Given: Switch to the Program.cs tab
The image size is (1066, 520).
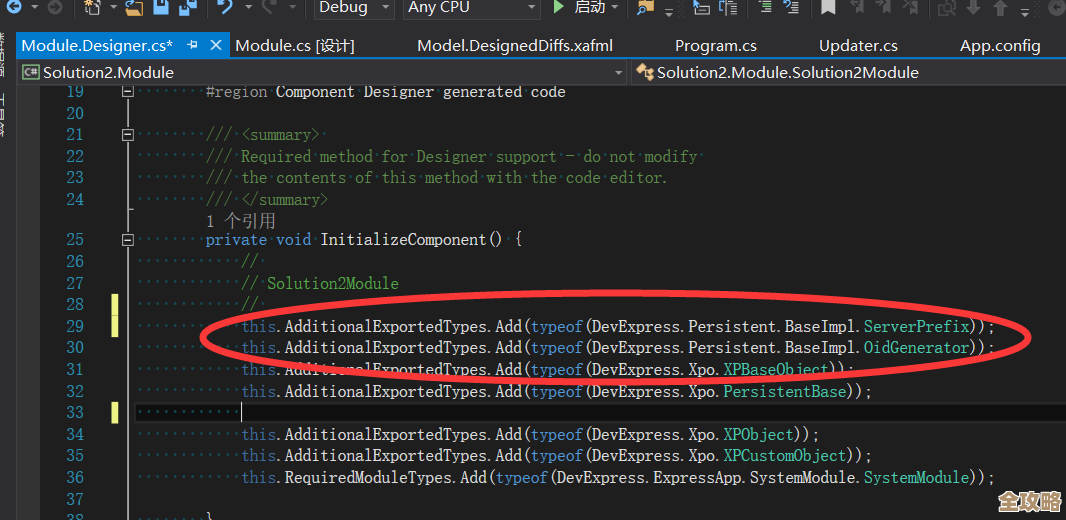Looking at the screenshot, I should tap(715, 46).
